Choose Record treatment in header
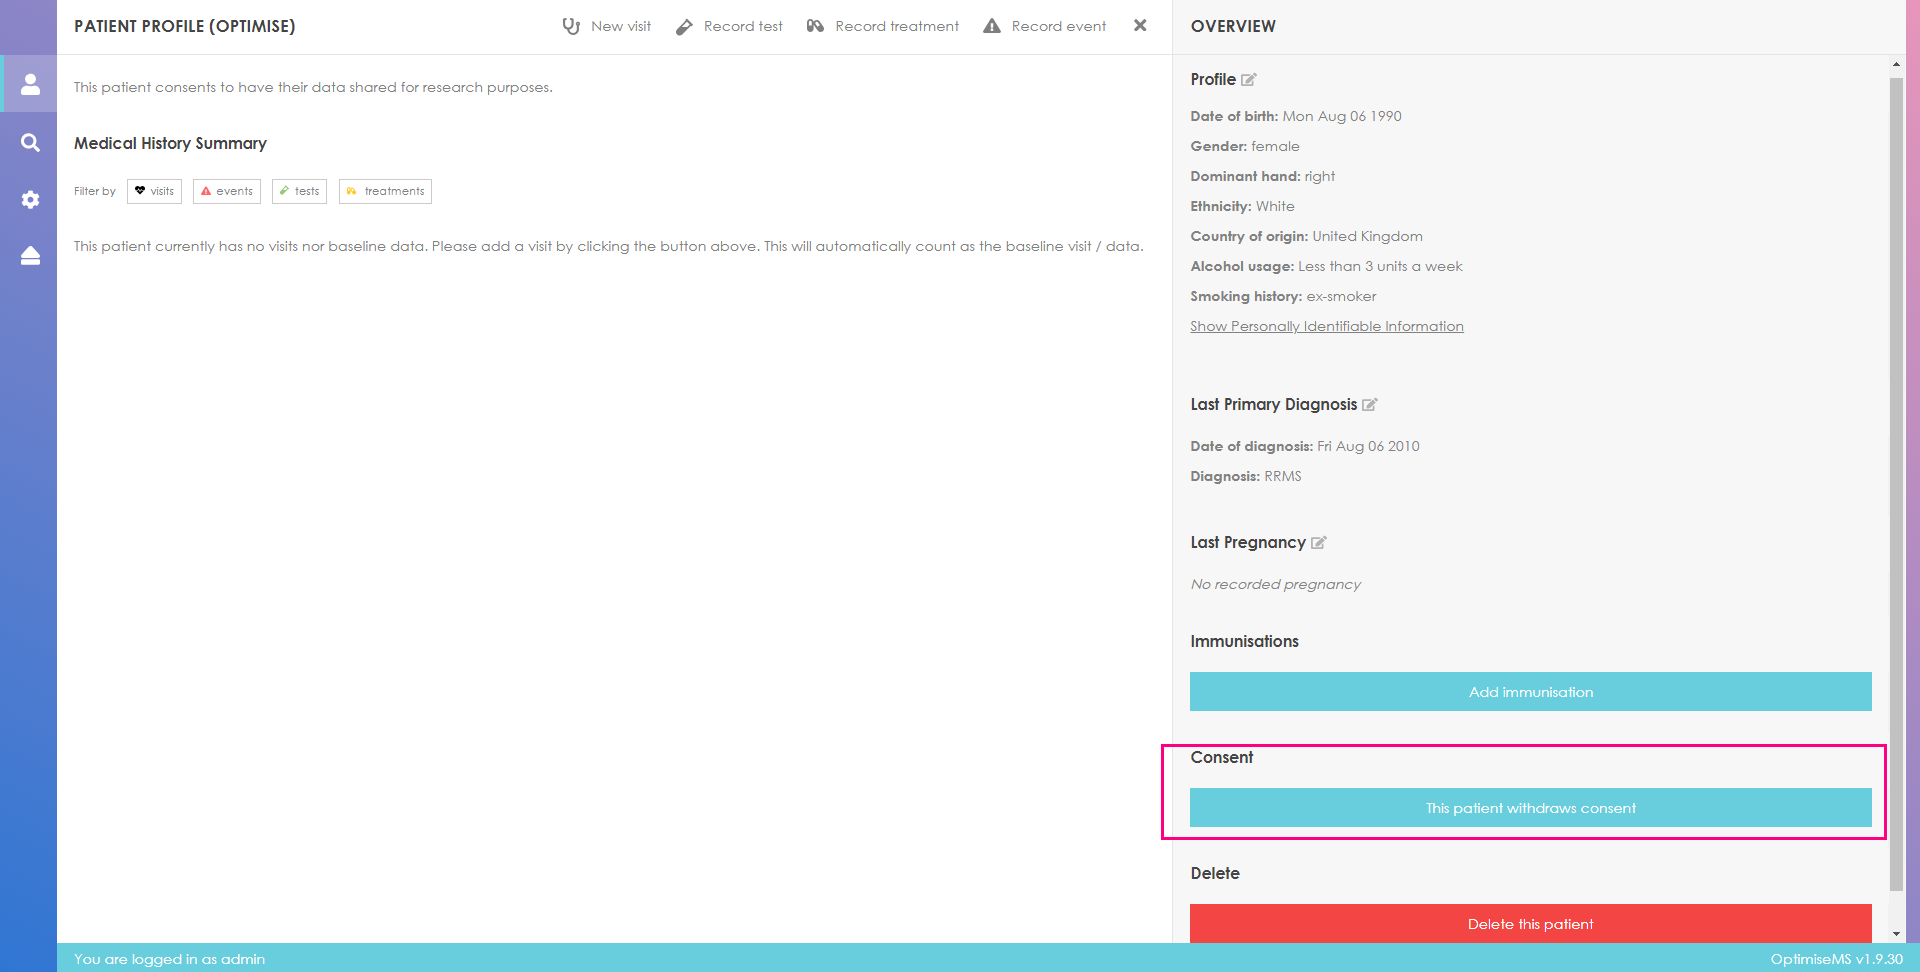The height and width of the screenshot is (972, 1920). [x=883, y=26]
